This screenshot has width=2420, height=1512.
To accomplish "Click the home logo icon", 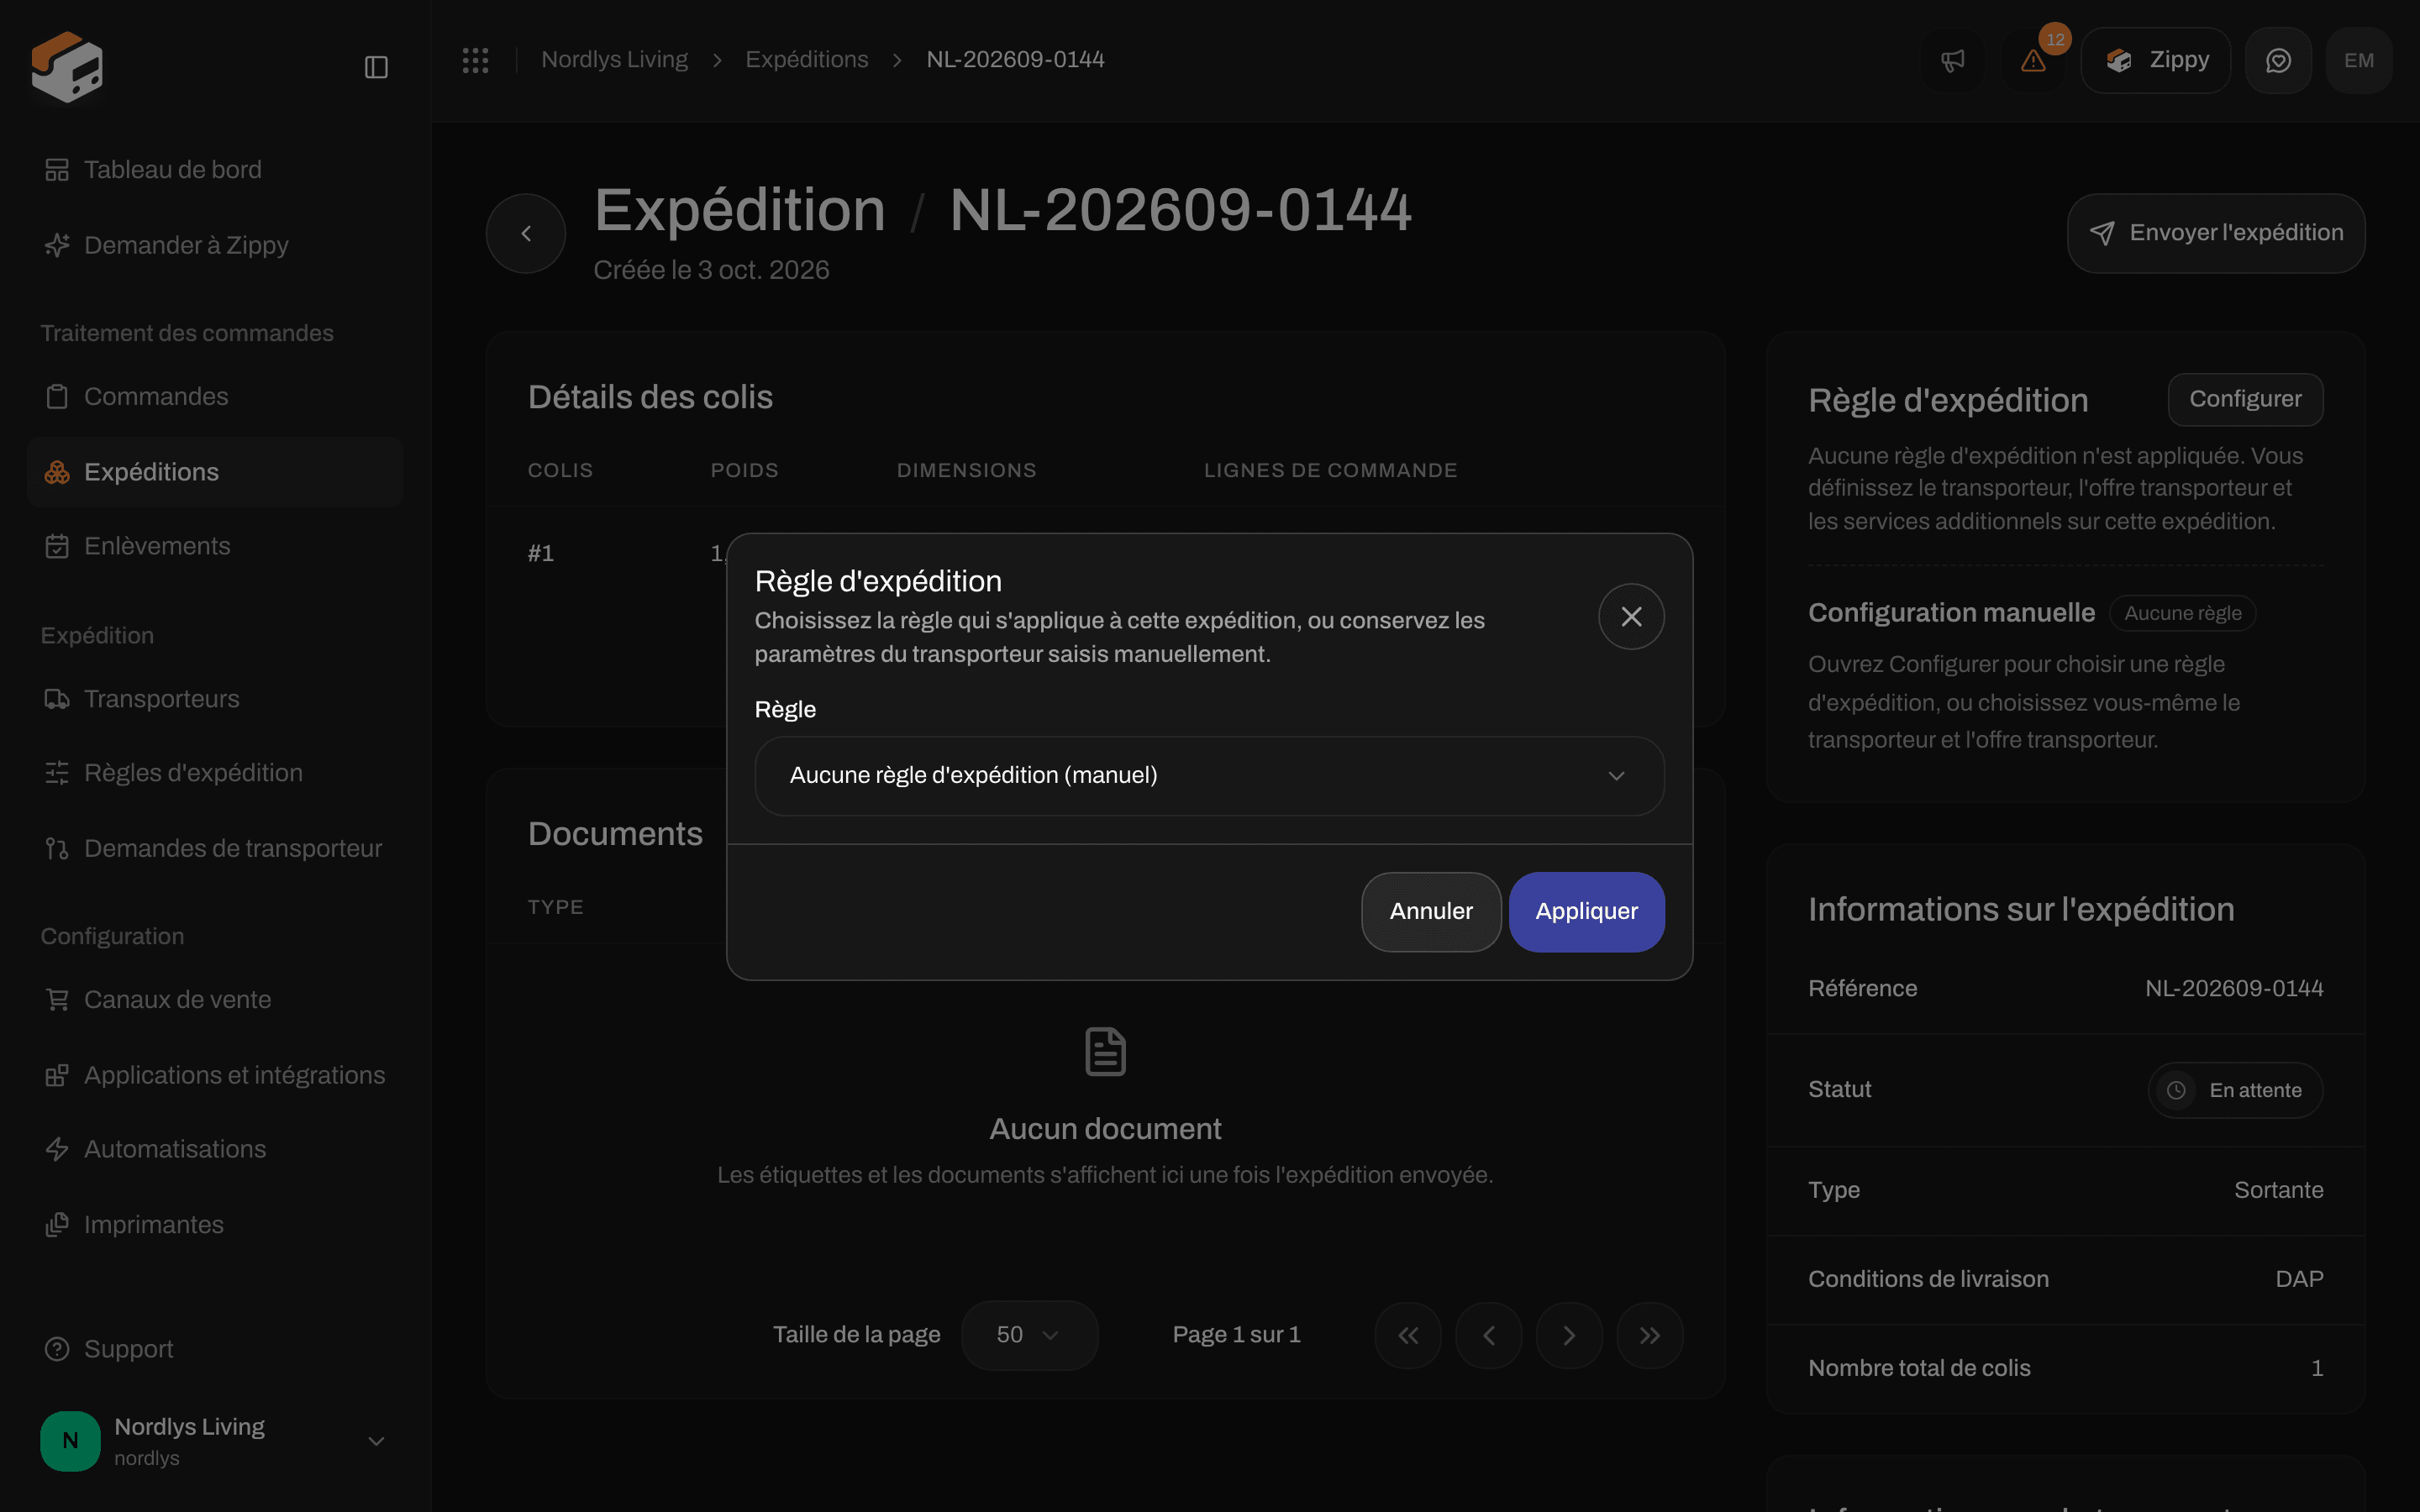I will [67, 67].
